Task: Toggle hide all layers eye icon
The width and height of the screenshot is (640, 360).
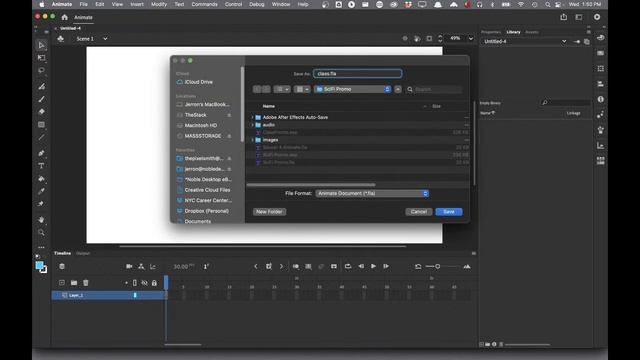Action: coord(144,282)
